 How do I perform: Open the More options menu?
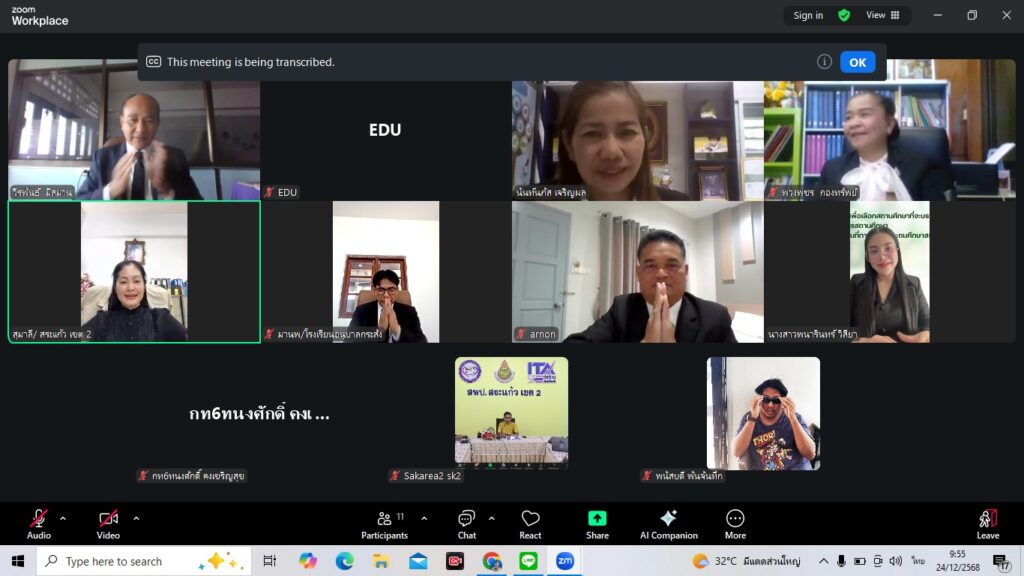(735, 524)
